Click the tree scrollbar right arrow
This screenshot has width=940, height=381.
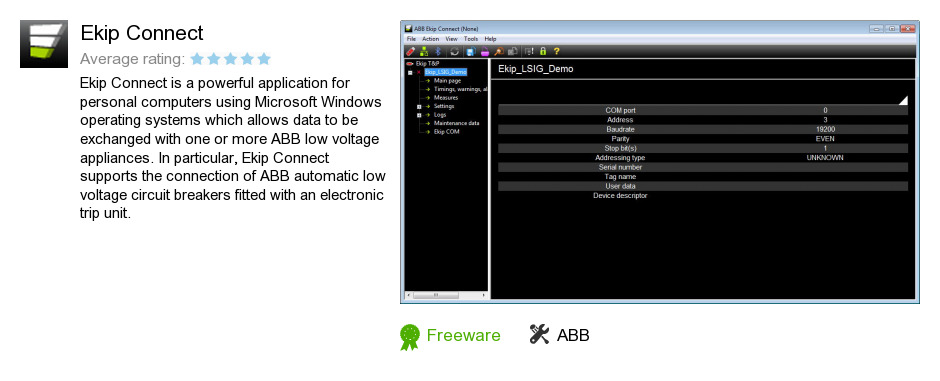pyautogui.click(x=484, y=295)
